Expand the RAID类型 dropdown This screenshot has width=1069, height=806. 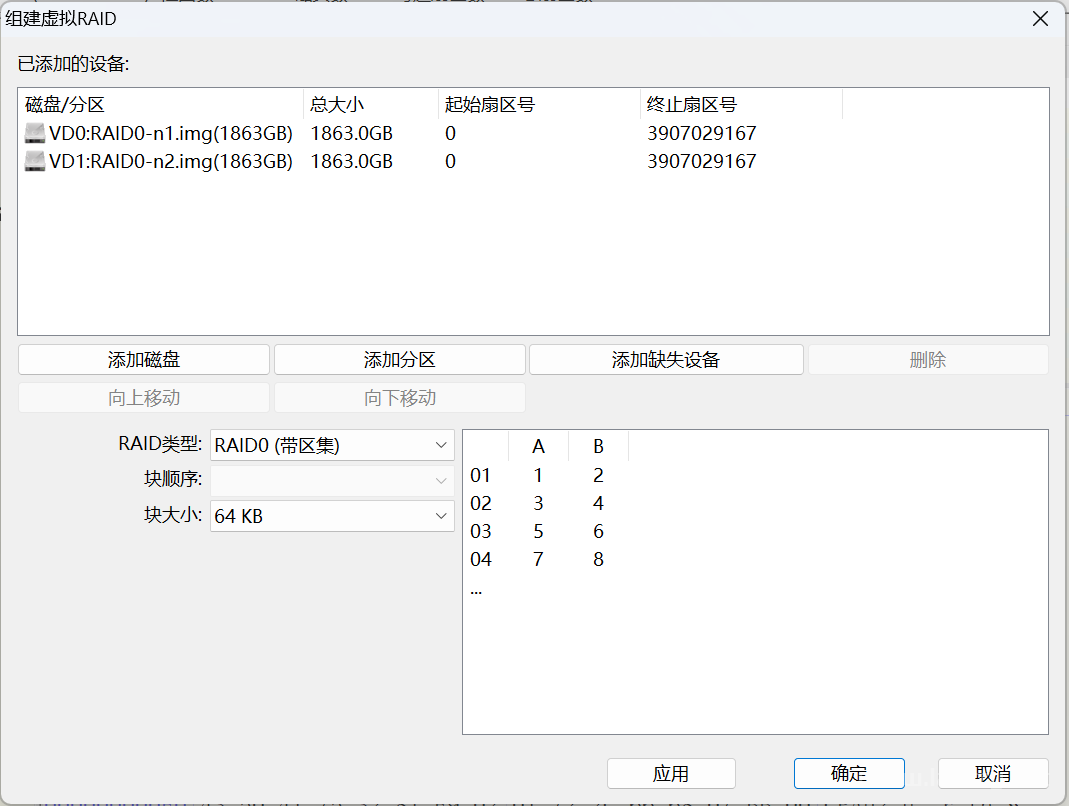coord(332,445)
